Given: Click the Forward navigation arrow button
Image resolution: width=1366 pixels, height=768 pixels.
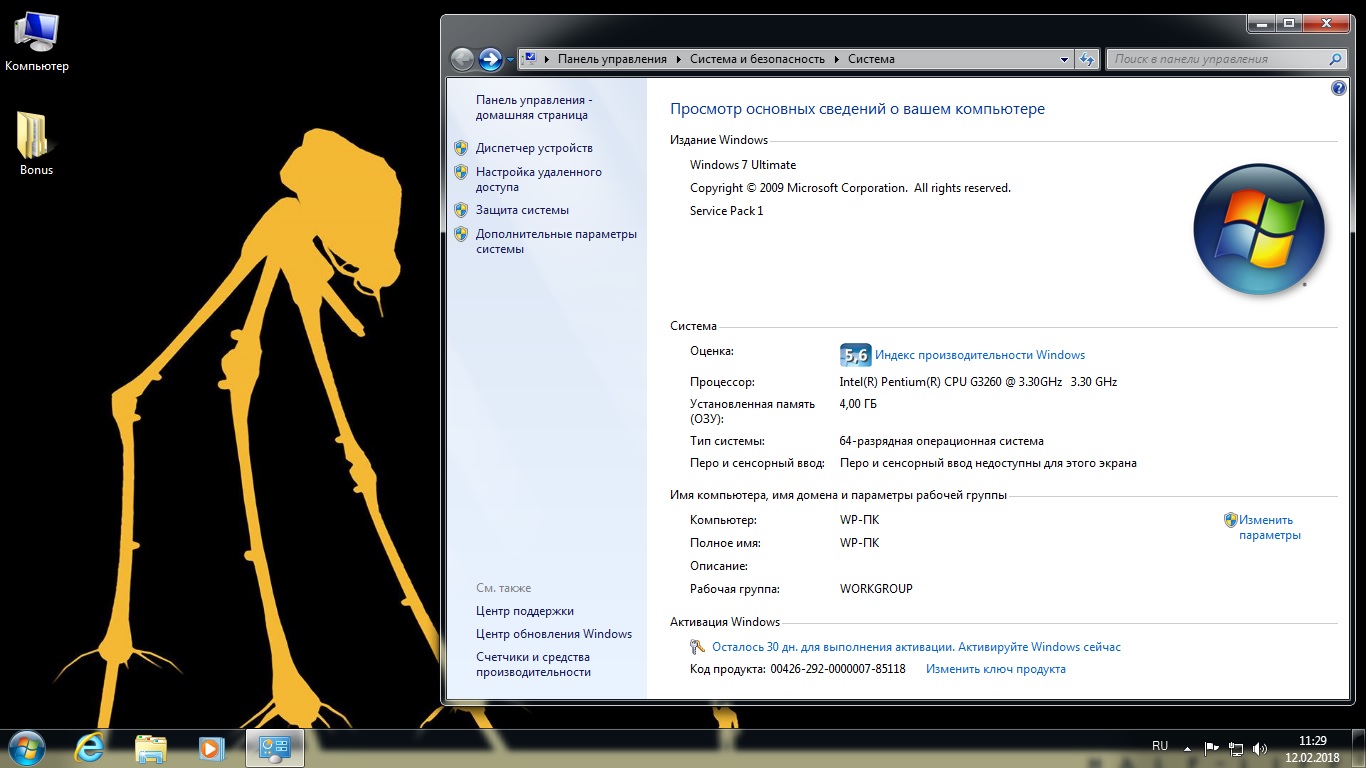Looking at the screenshot, I should pyautogui.click(x=490, y=60).
